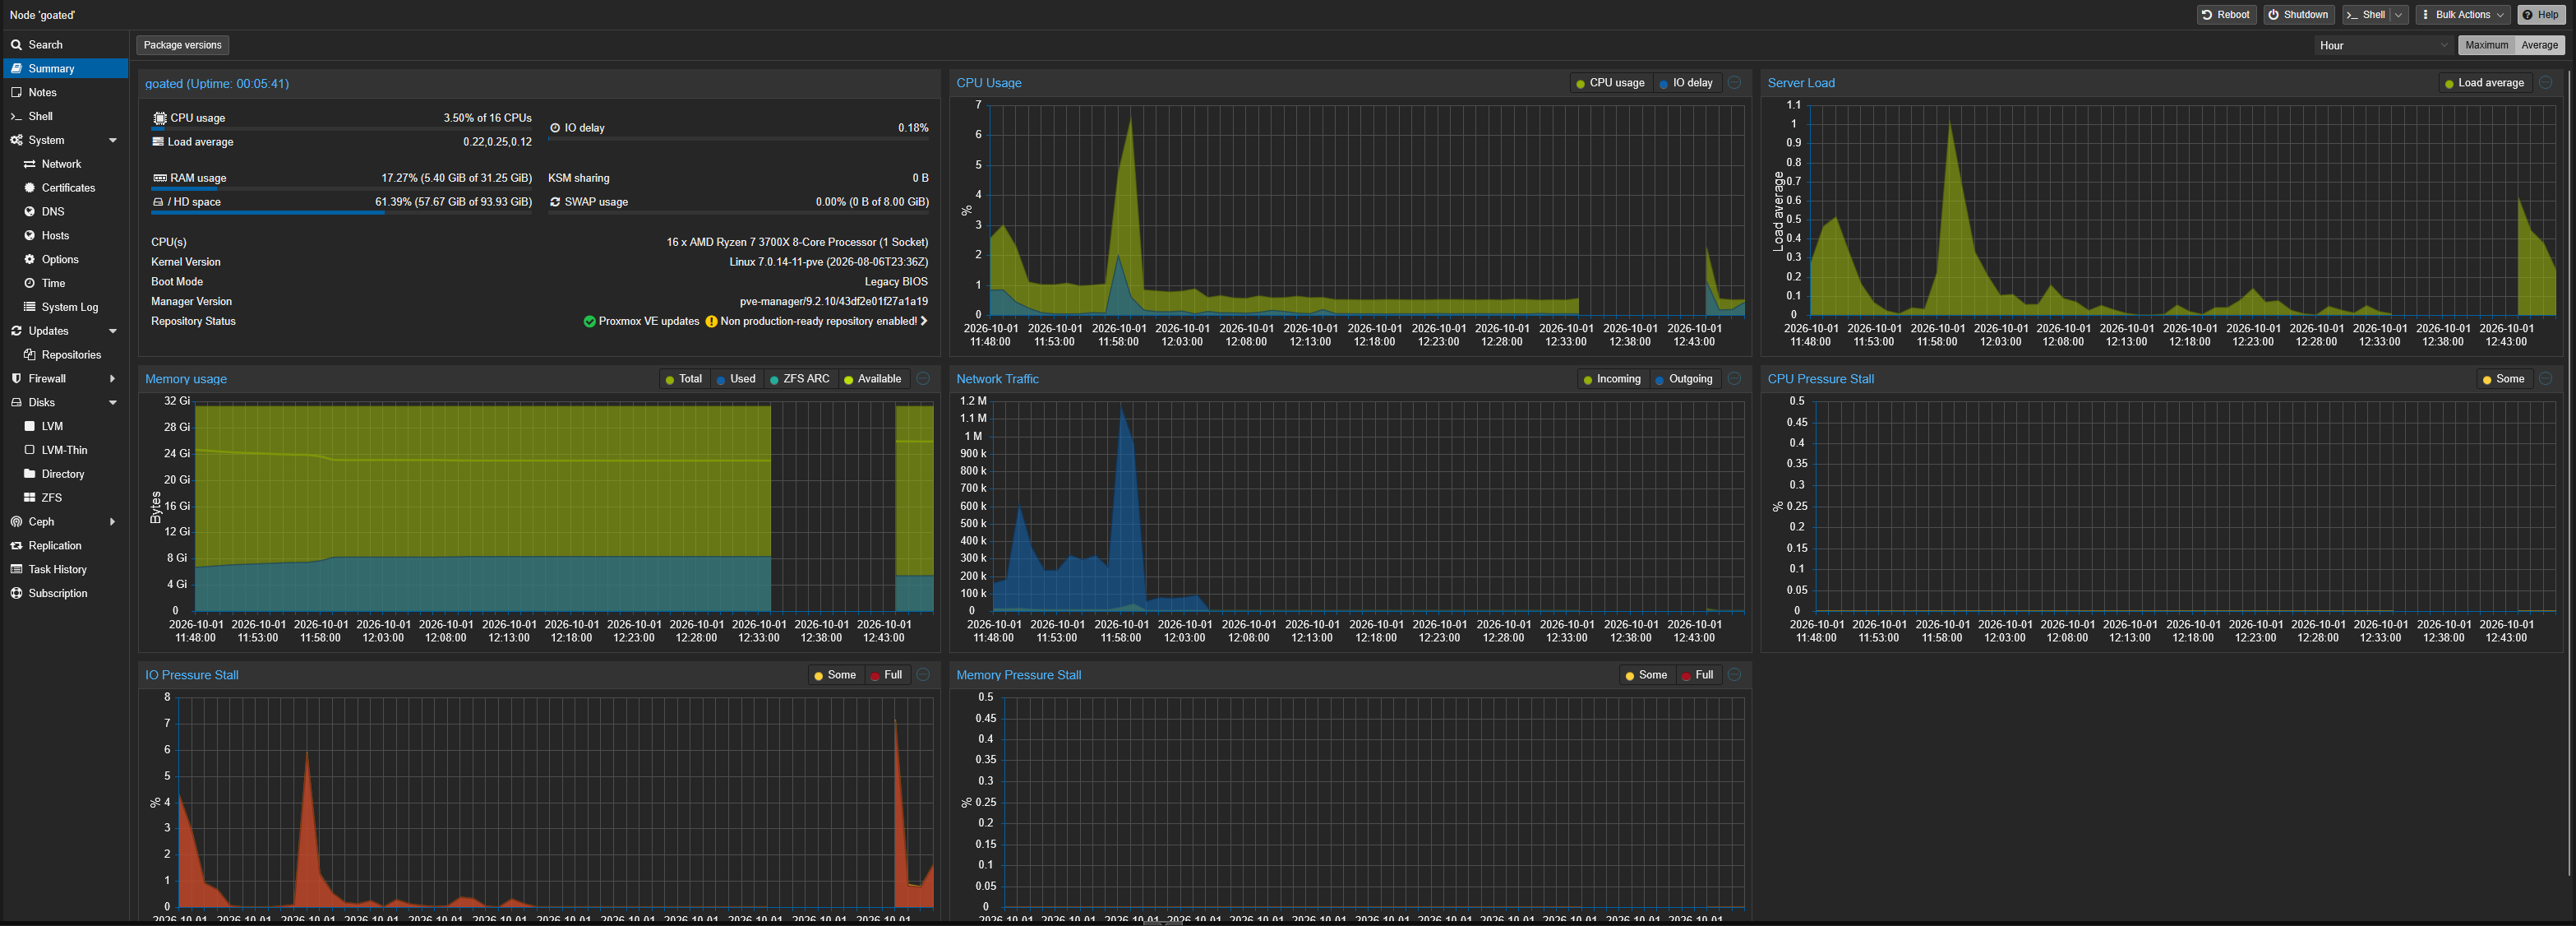Open the Hosts menu item
The width and height of the screenshot is (2576, 926).
tap(66, 236)
